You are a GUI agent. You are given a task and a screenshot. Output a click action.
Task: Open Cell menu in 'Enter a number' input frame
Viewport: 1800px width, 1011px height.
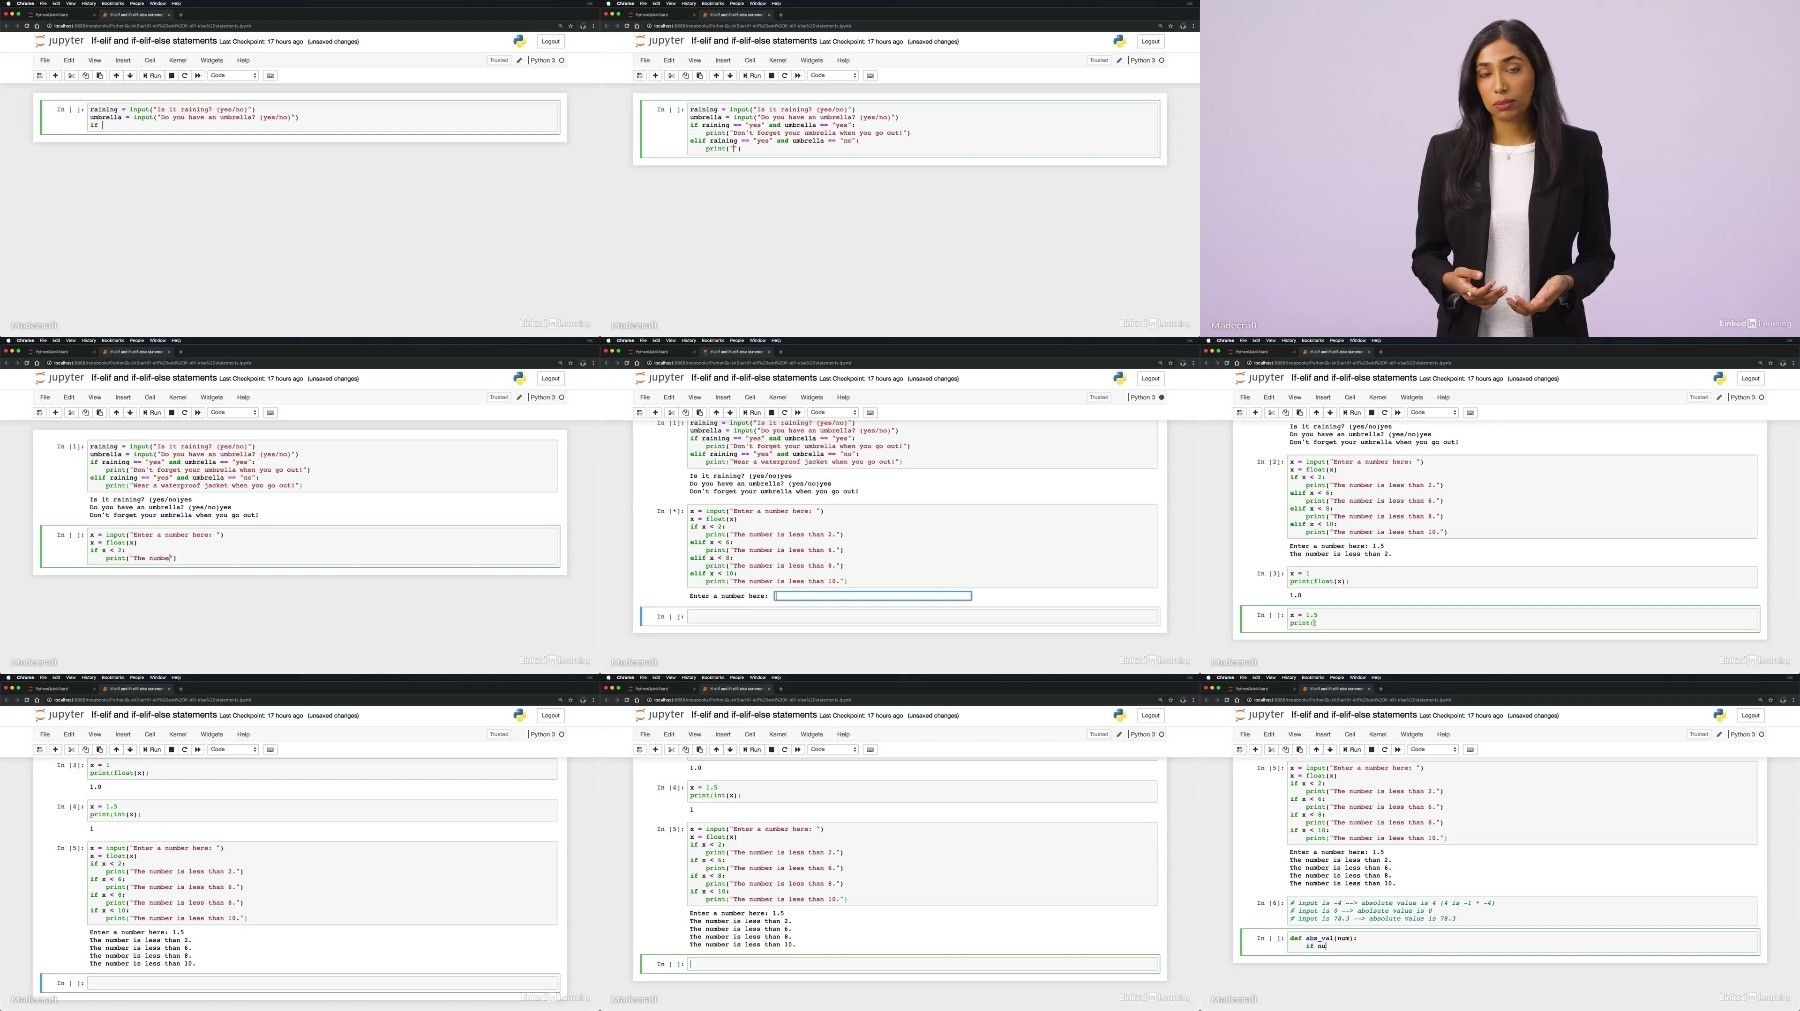750,397
